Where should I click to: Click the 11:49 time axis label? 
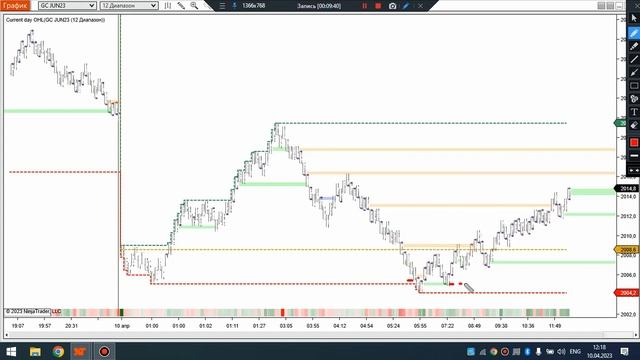pos(555,326)
